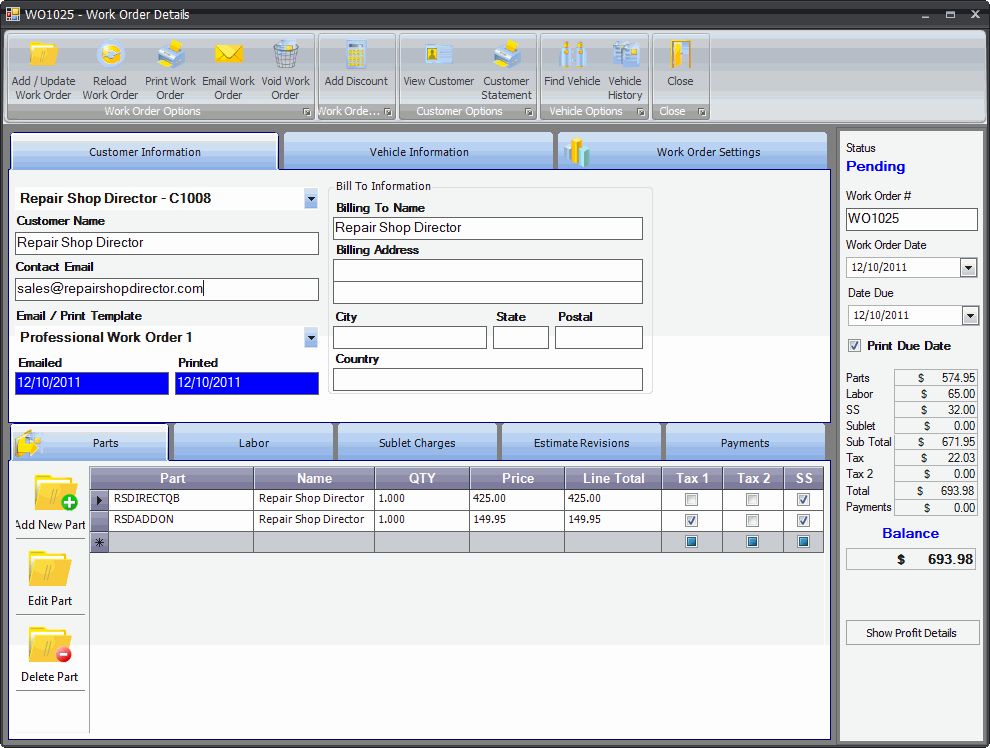Click the Emailed date field
Viewport: 990px width, 748px height.
(x=92, y=383)
